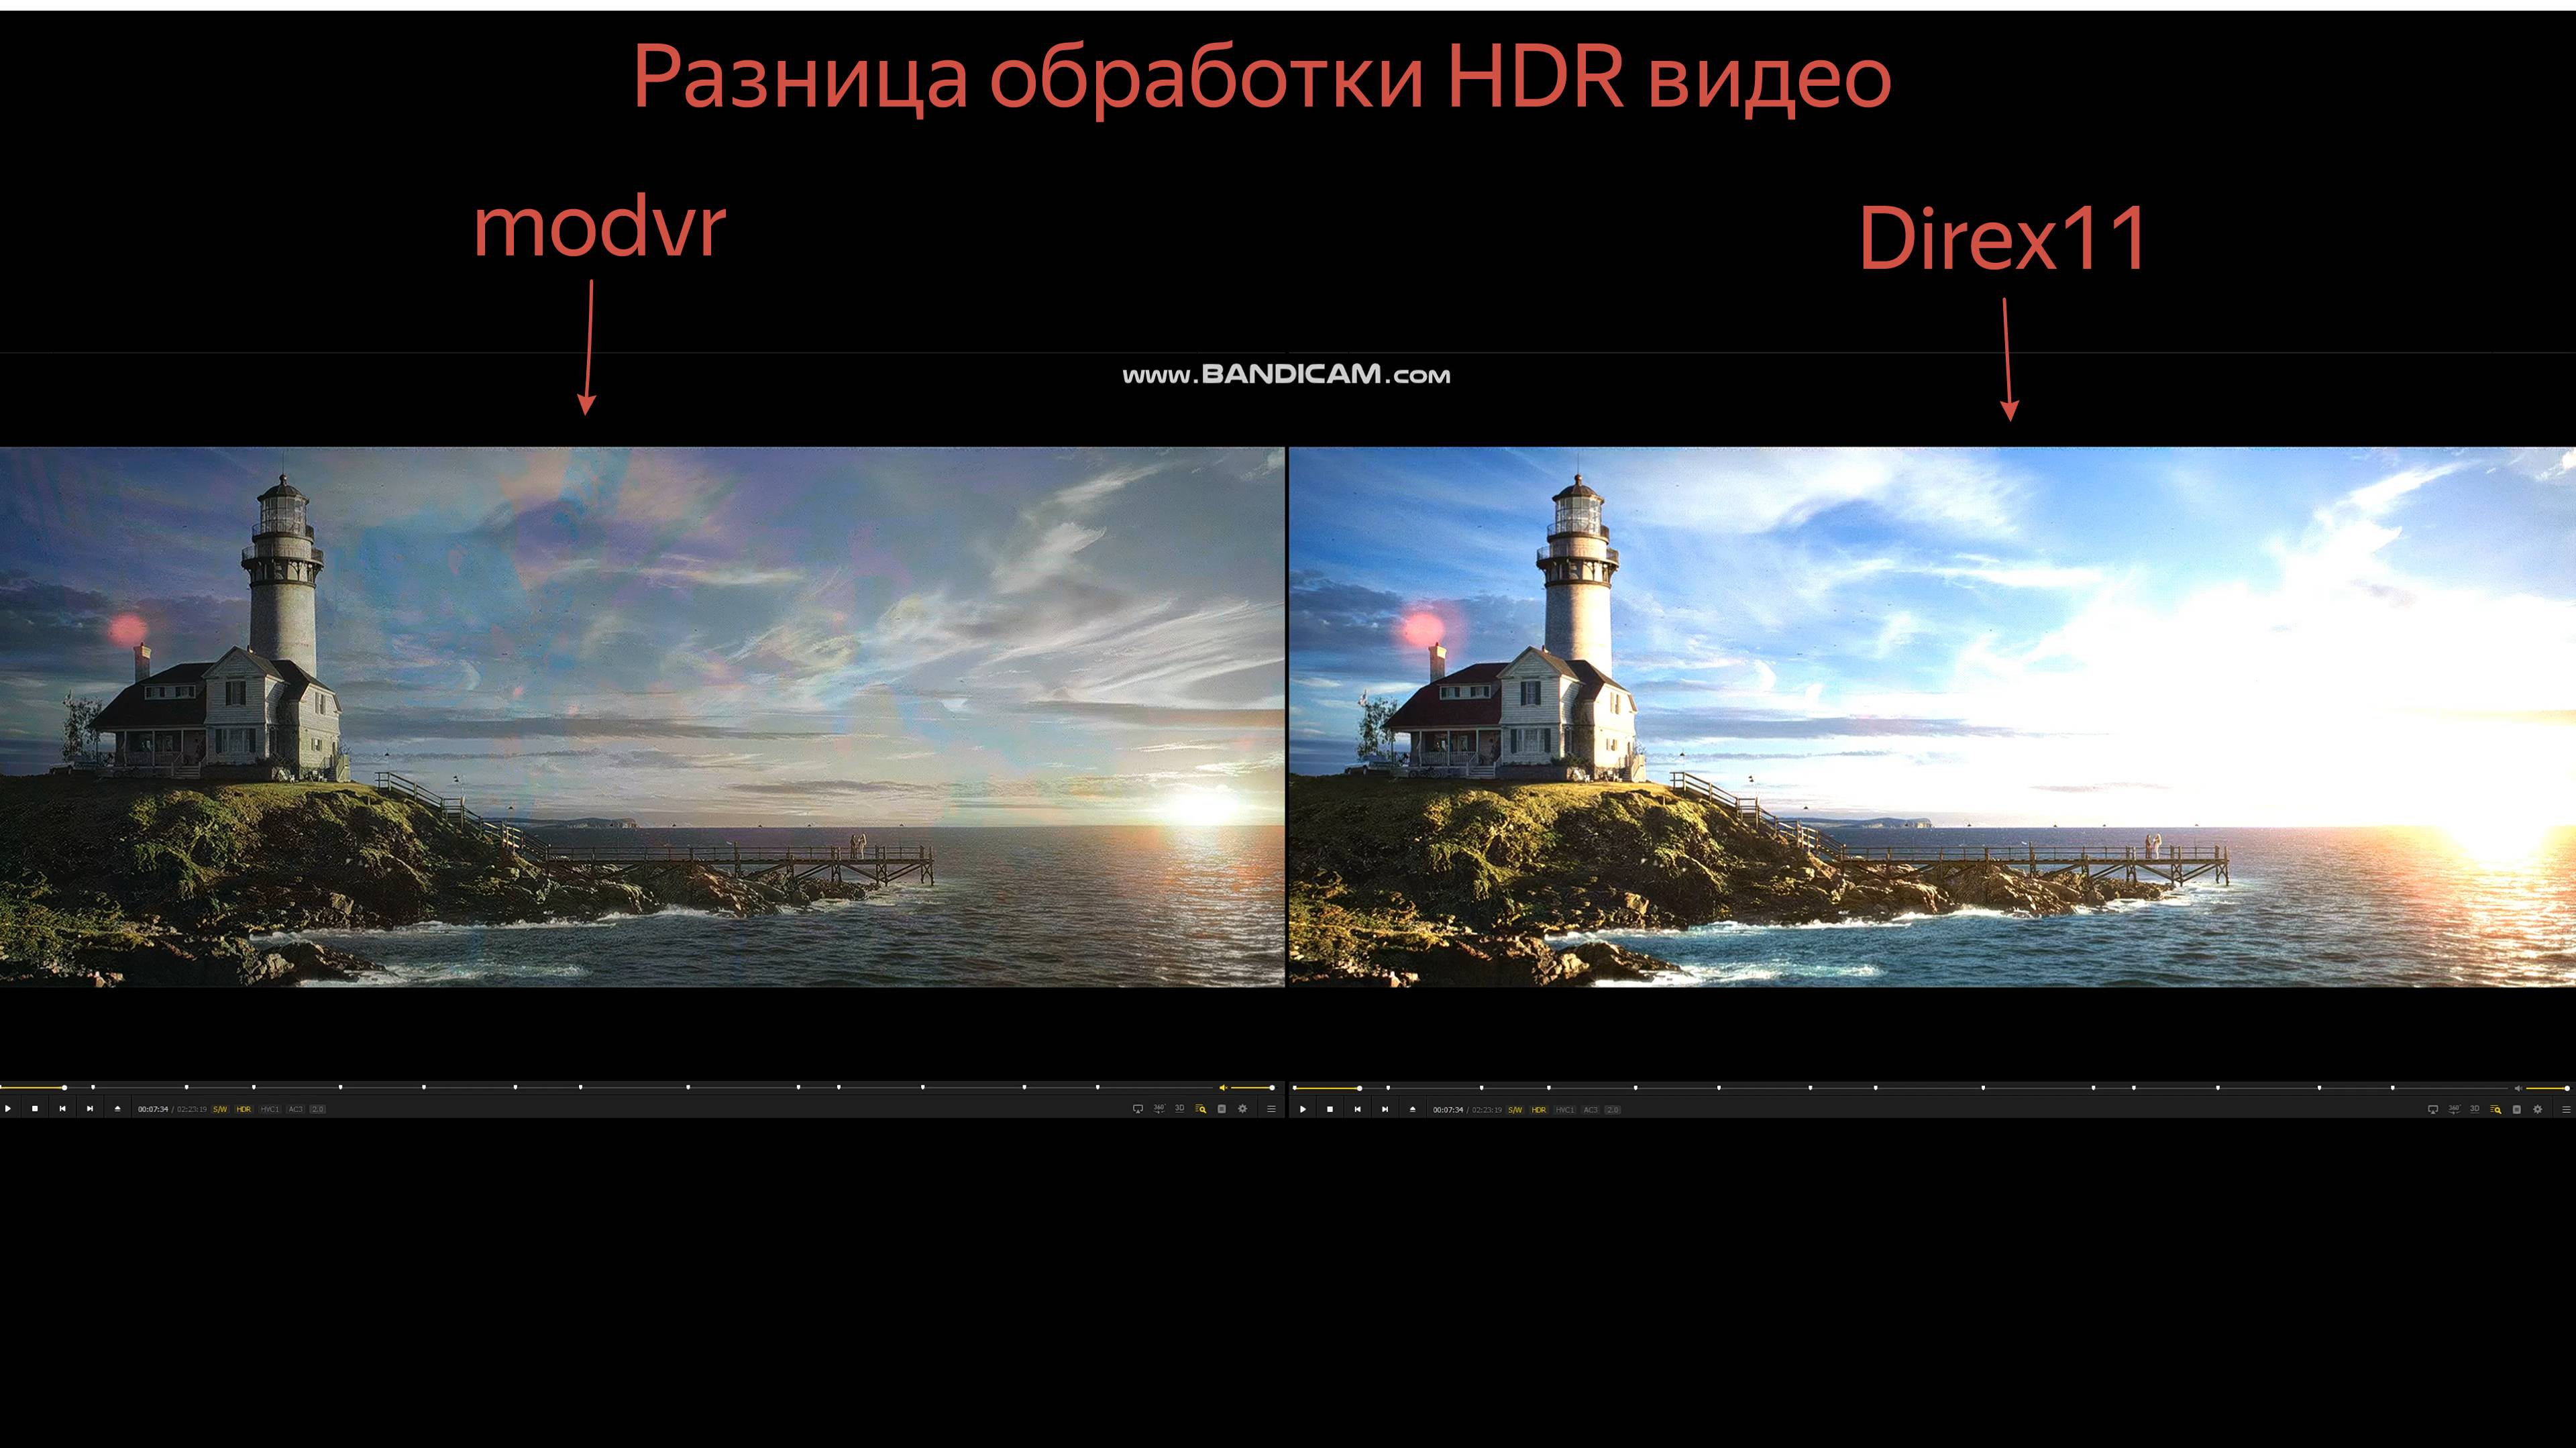Toggle 360° video mode in modvr player
This screenshot has height=1448, width=2576.
click(1159, 1109)
